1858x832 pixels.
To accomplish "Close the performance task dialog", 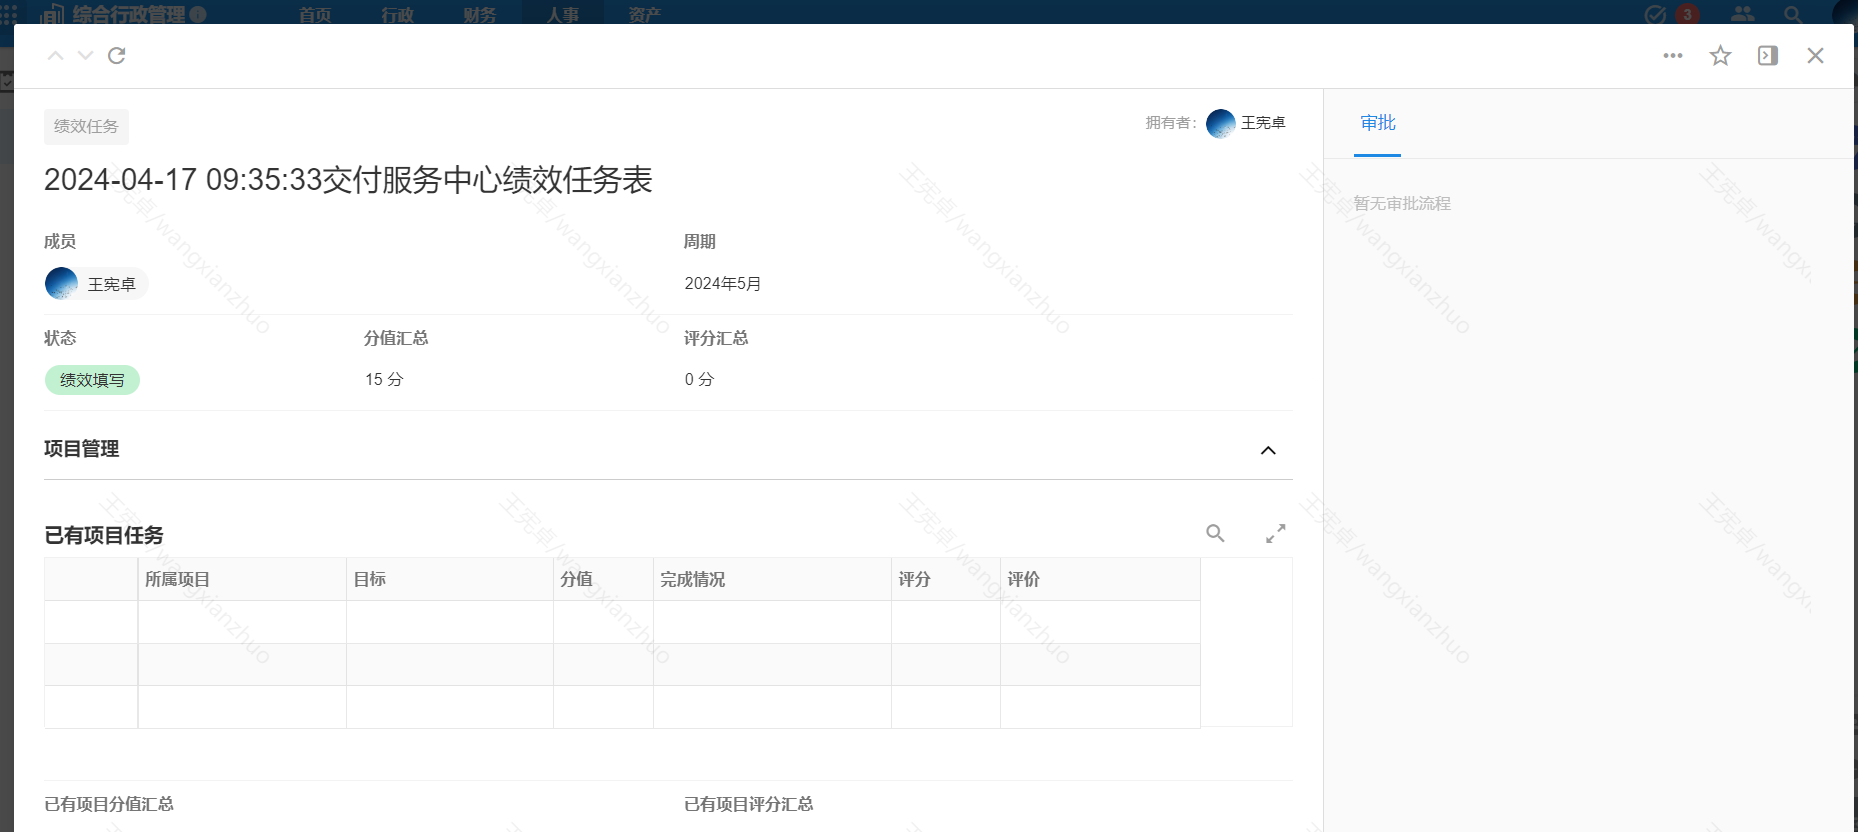I will coord(1815,56).
